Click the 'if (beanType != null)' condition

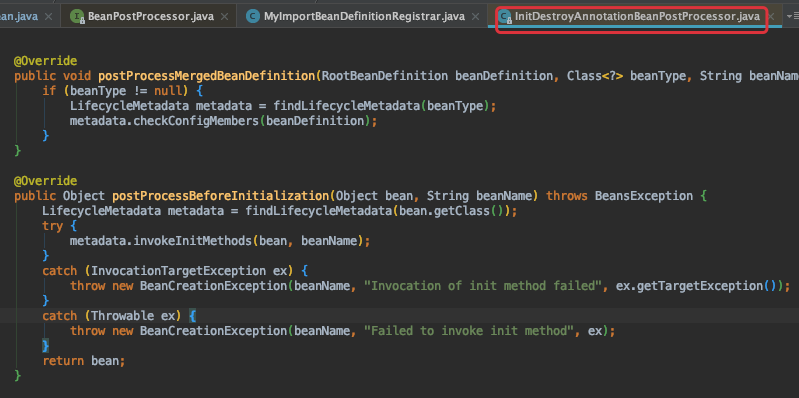point(116,91)
